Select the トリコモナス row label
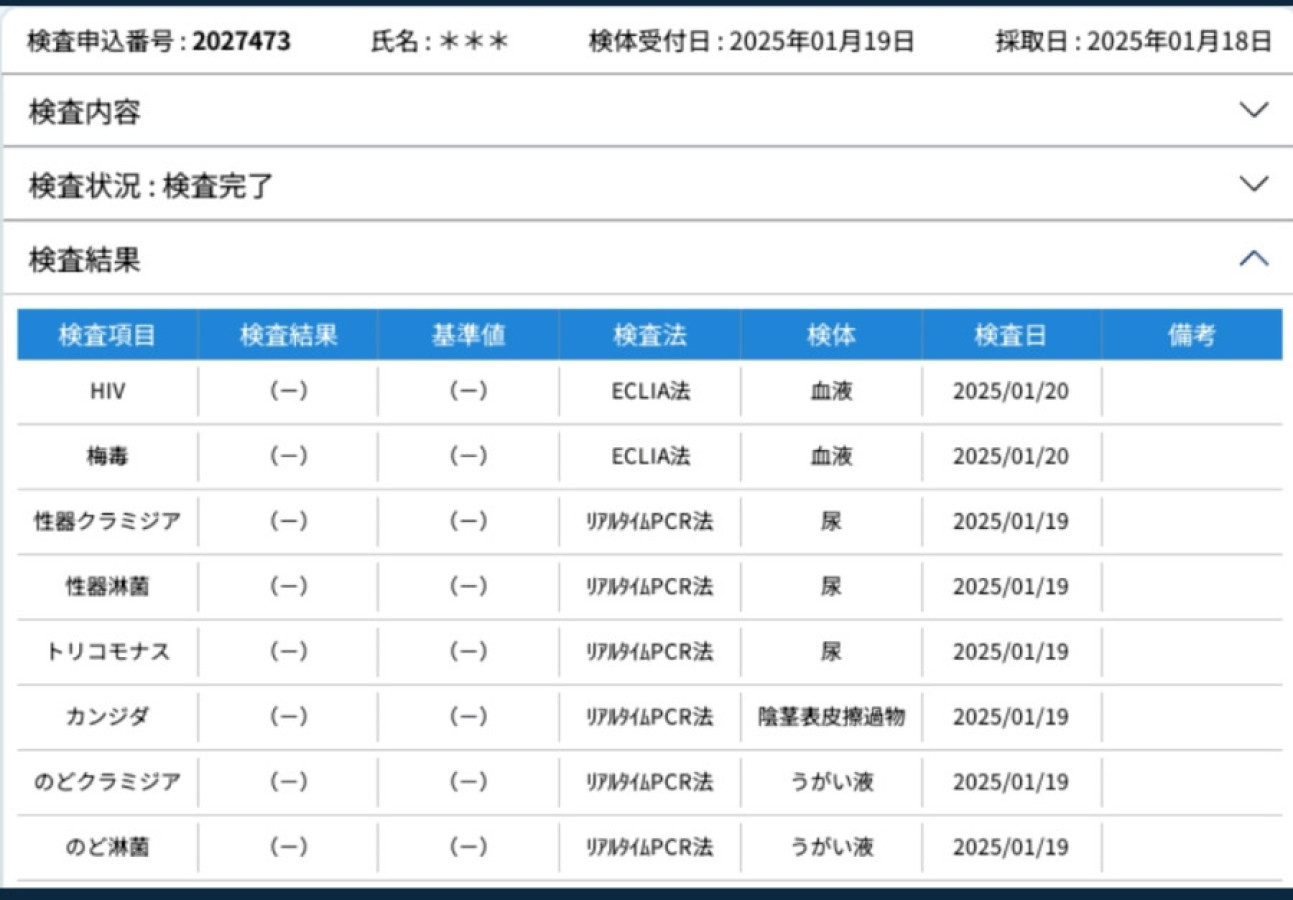The height and width of the screenshot is (900, 1293). pos(107,652)
